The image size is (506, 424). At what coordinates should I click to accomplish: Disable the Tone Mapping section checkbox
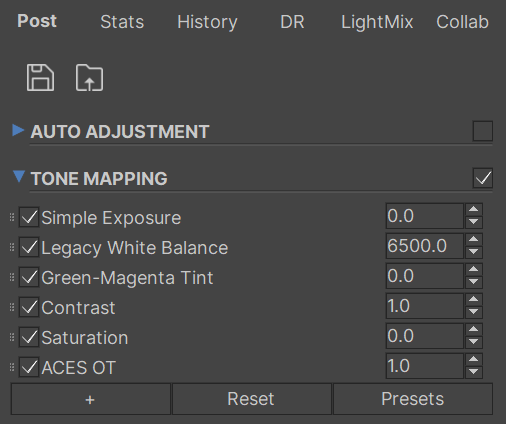click(x=483, y=178)
